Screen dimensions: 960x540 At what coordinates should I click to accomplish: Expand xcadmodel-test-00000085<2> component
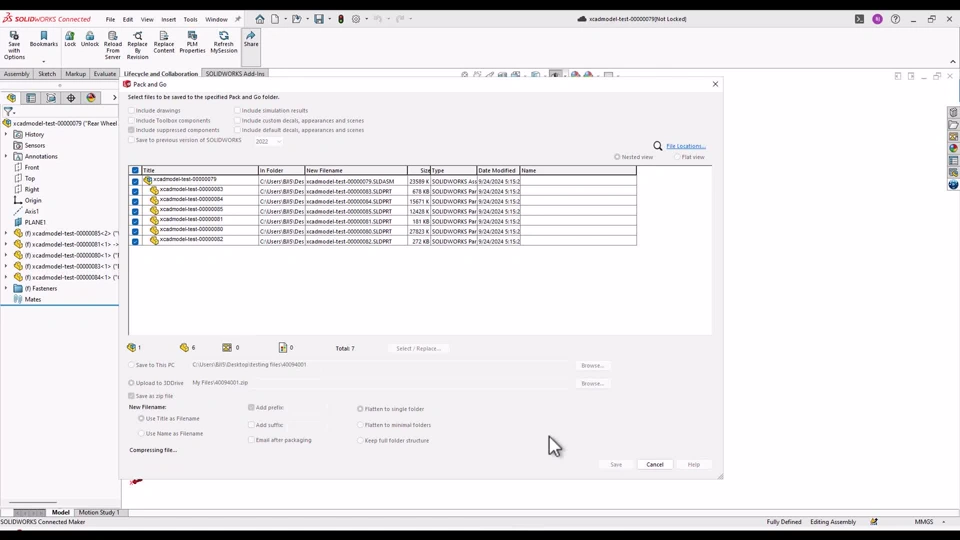tap(6, 233)
